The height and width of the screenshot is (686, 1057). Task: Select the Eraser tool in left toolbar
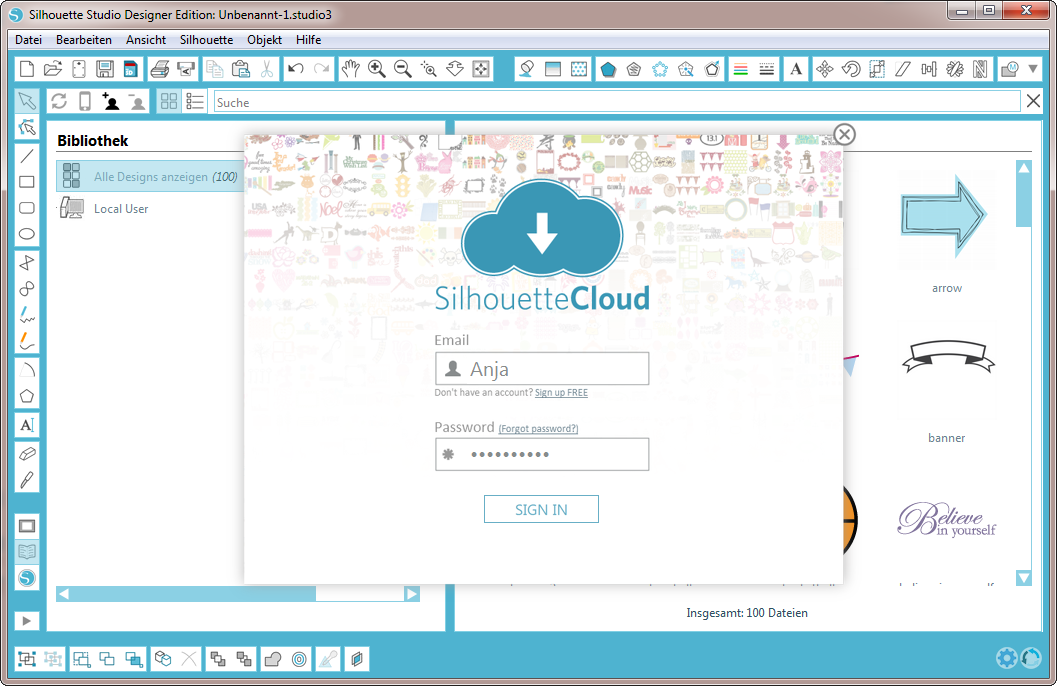[27, 453]
